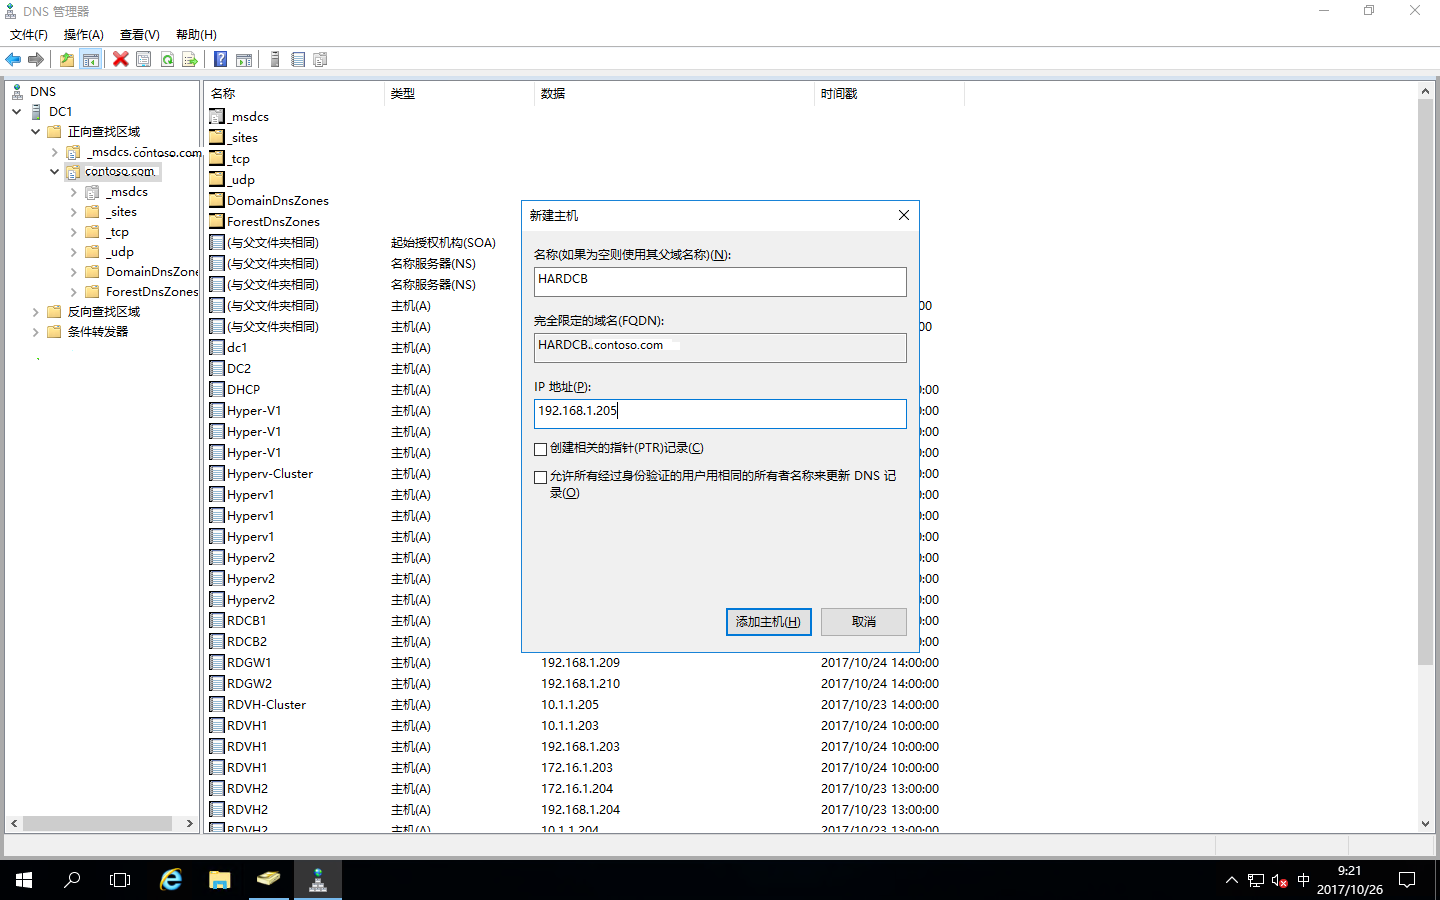Enable 创建相关的指针(PTR)记录 checkbox
This screenshot has height=900, width=1440.
541,449
